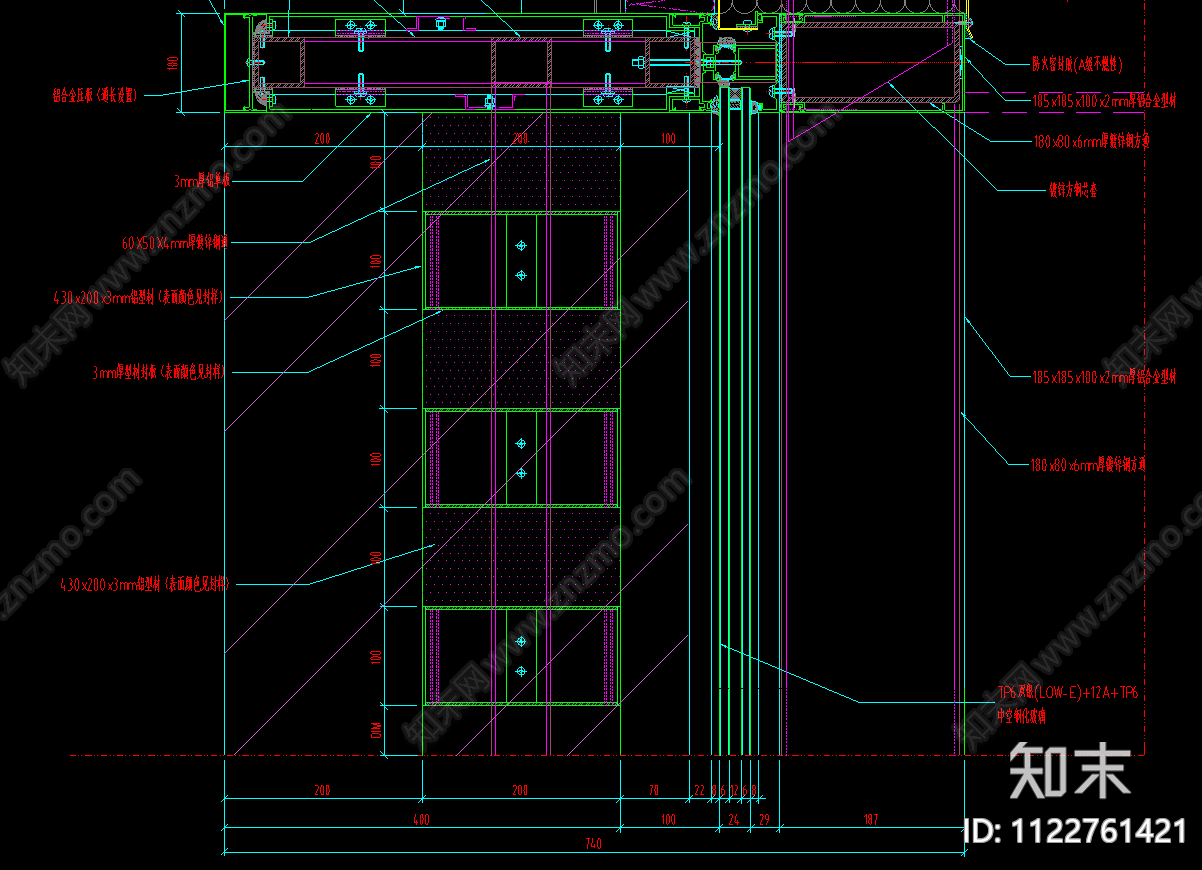The width and height of the screenshot is (1202, 870).
Task: Click the '24' dimension value
Action: 734,820
